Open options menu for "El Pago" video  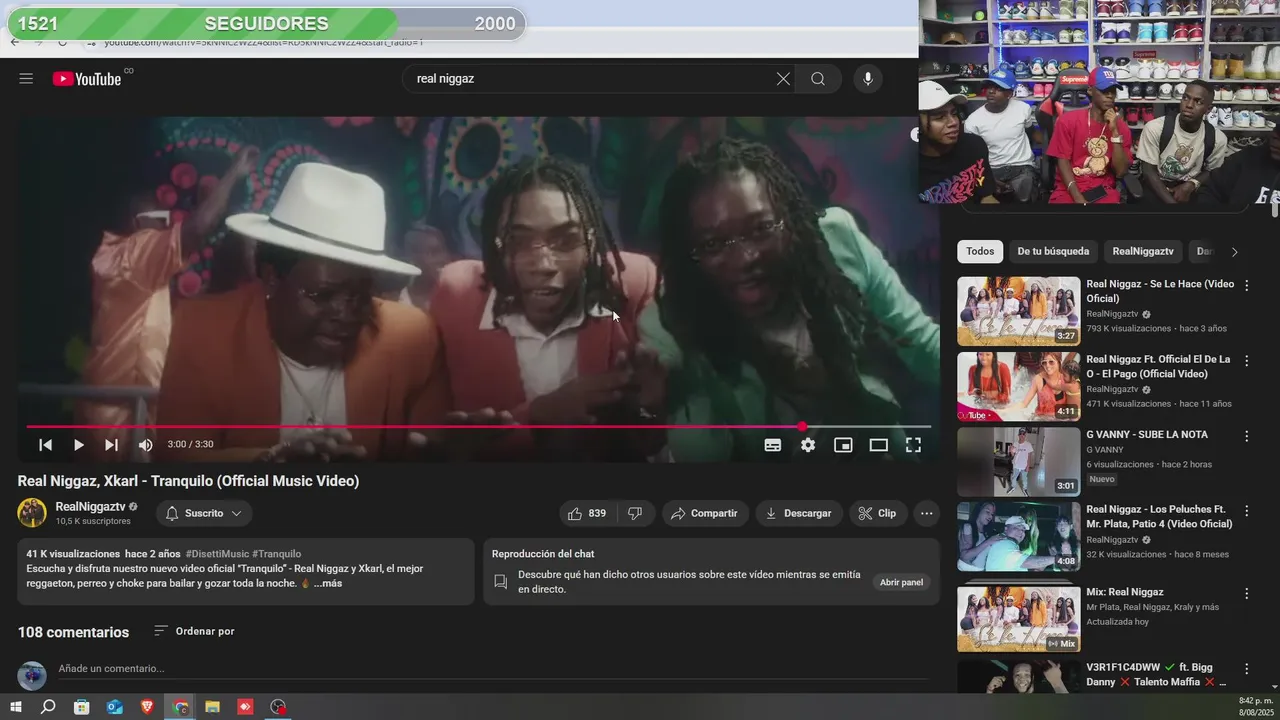pos(1246,360)
